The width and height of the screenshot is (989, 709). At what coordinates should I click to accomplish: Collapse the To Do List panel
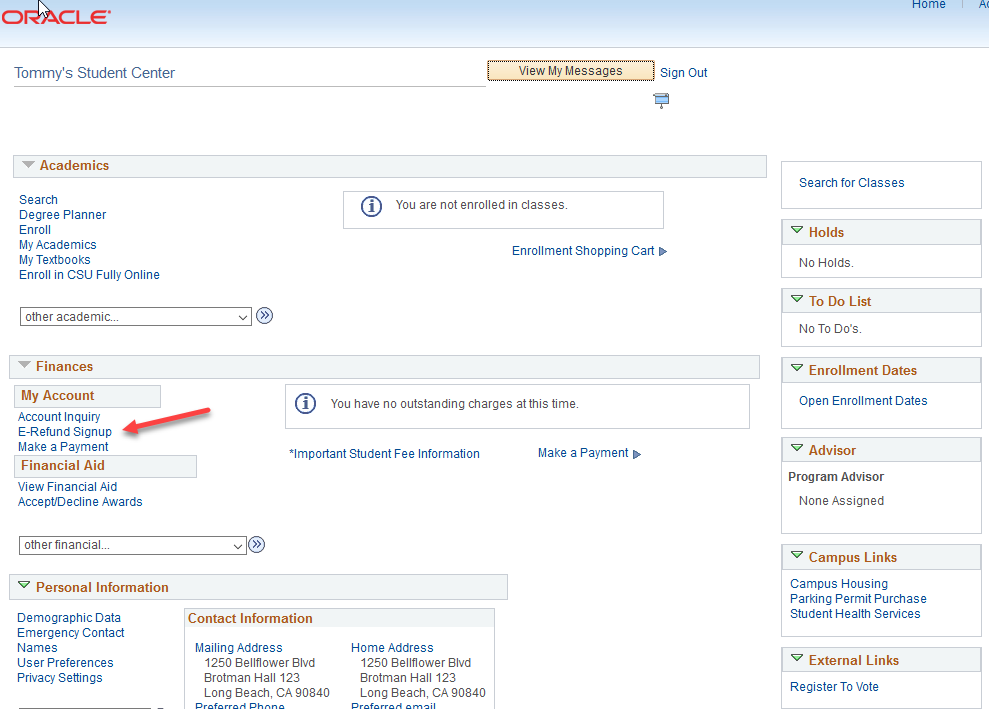(x=797, y=299)
